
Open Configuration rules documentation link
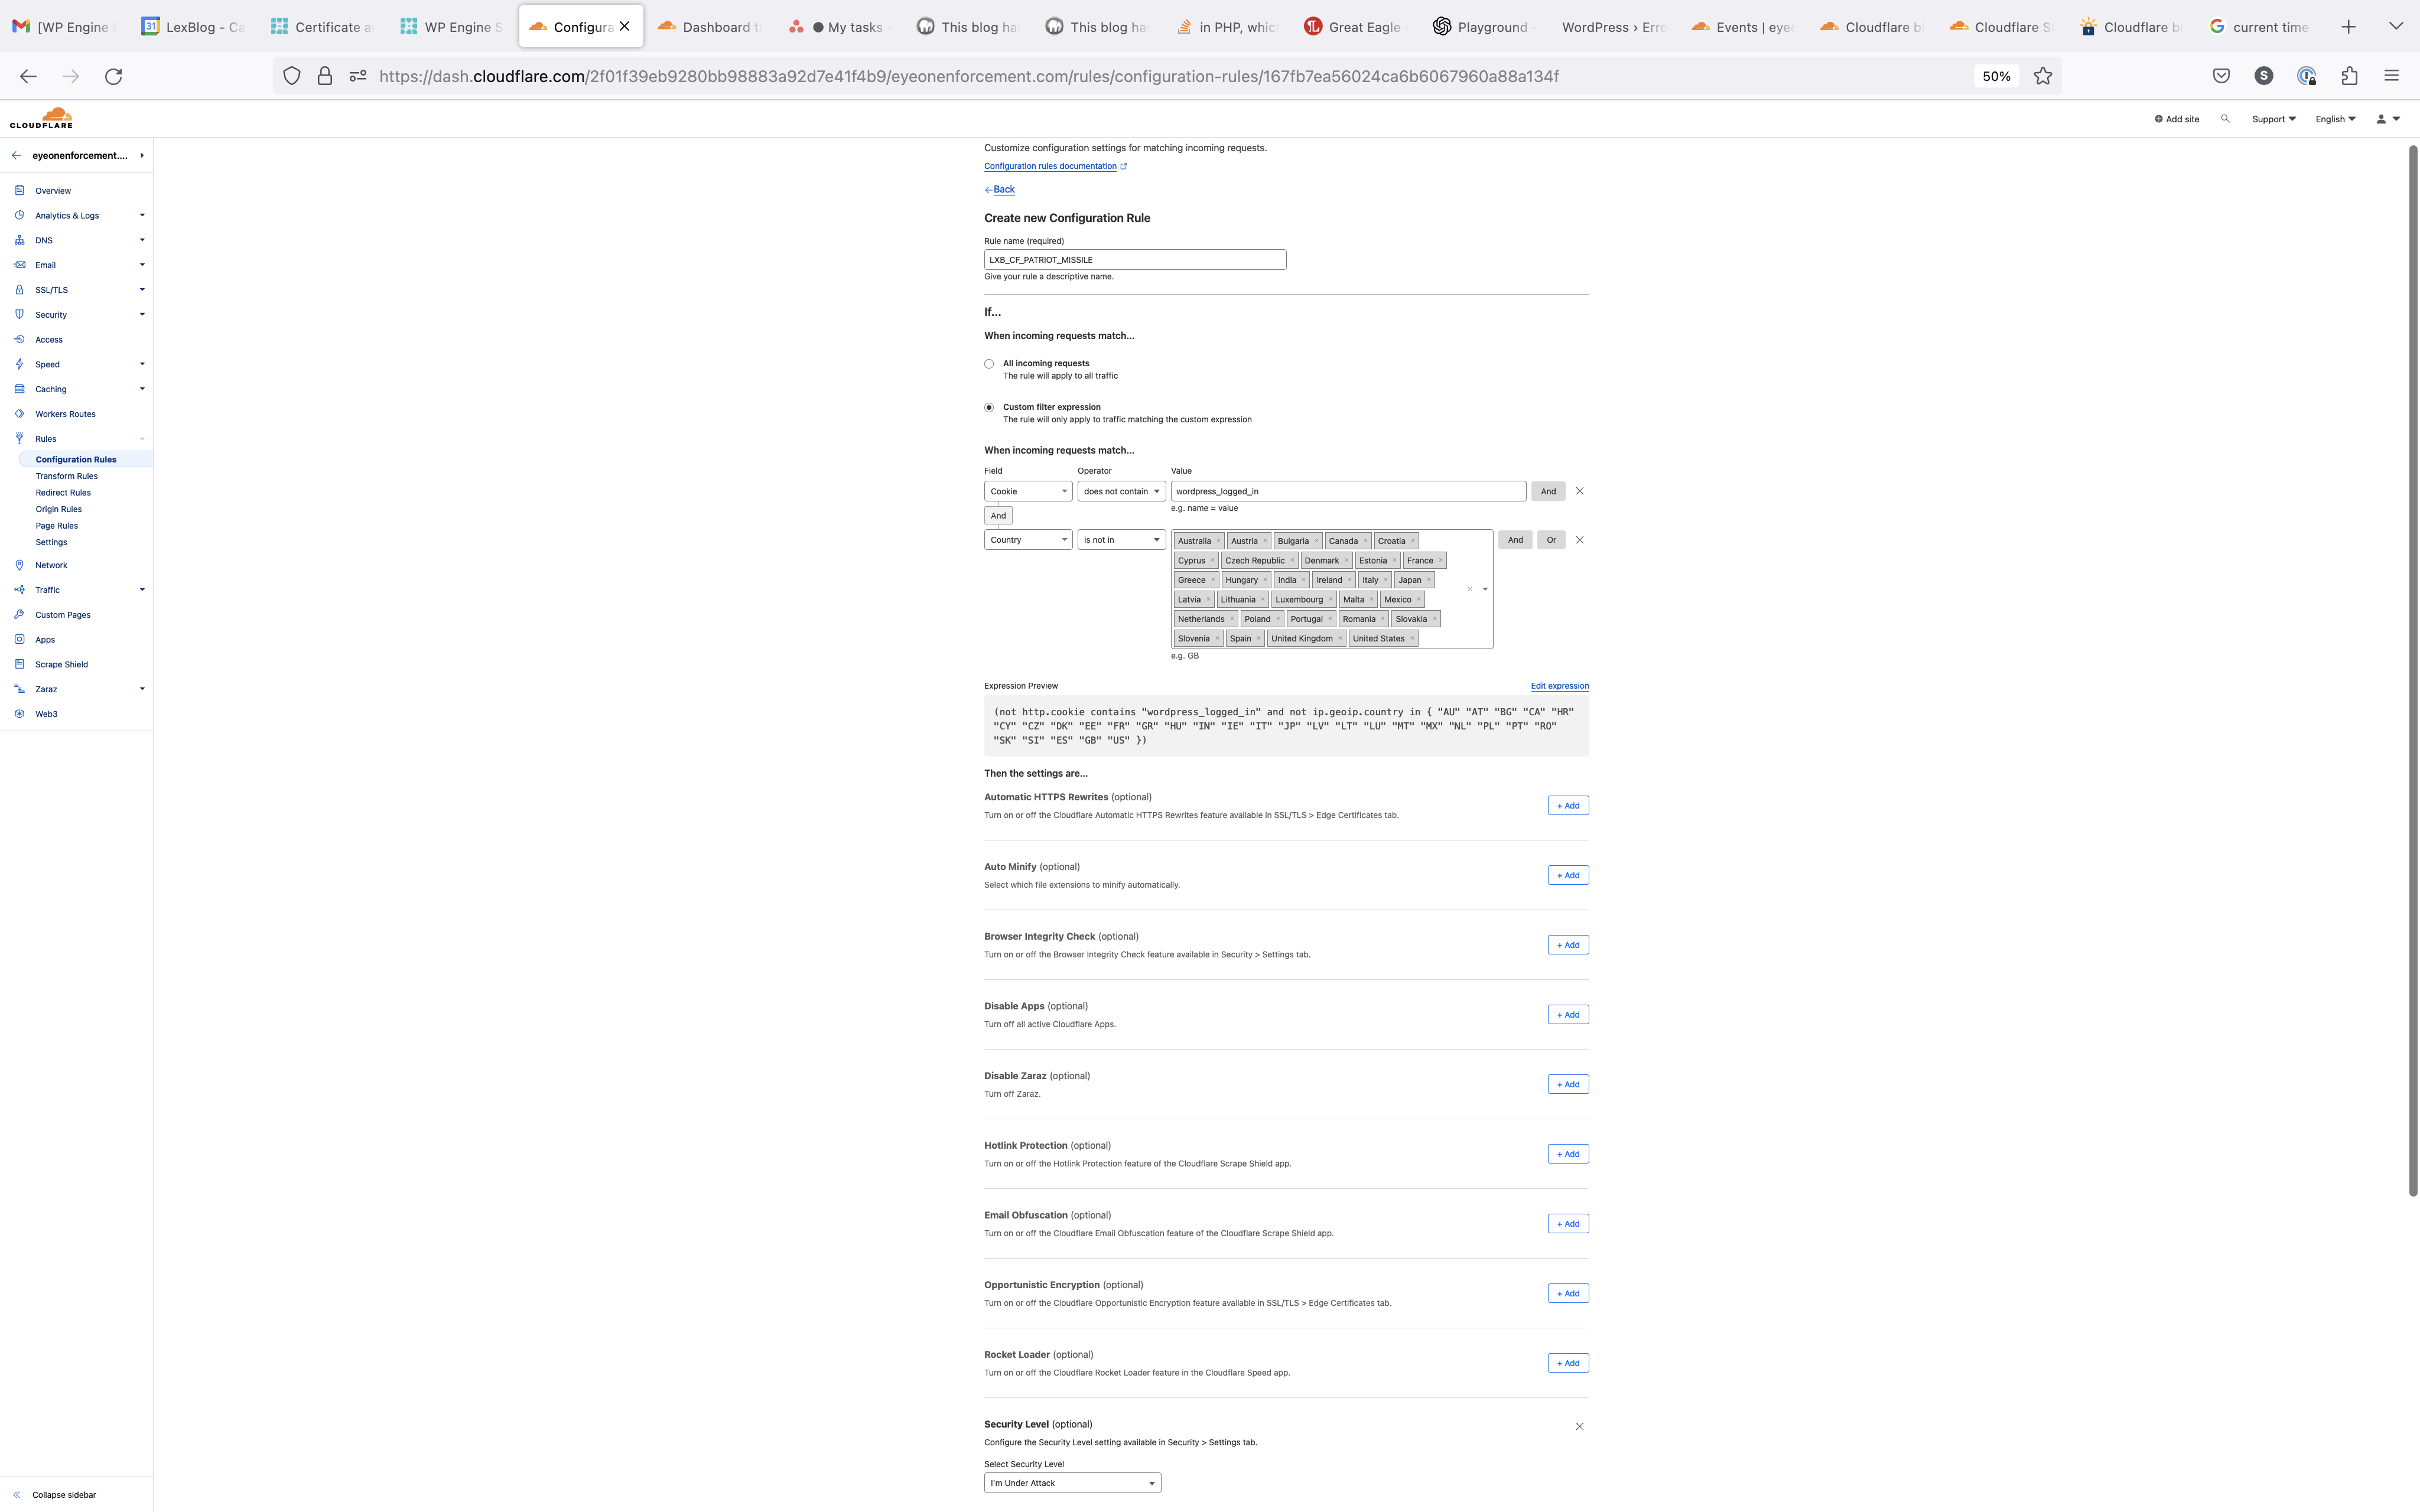tap(1055, 166)
